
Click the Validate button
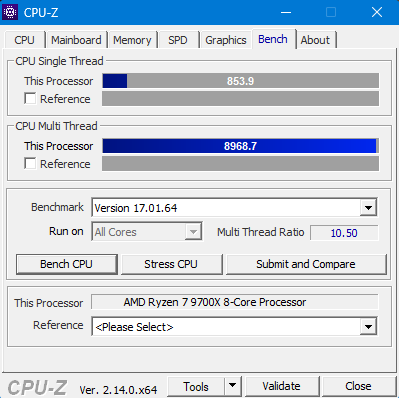pyautogui.click(x=282, y=386)
